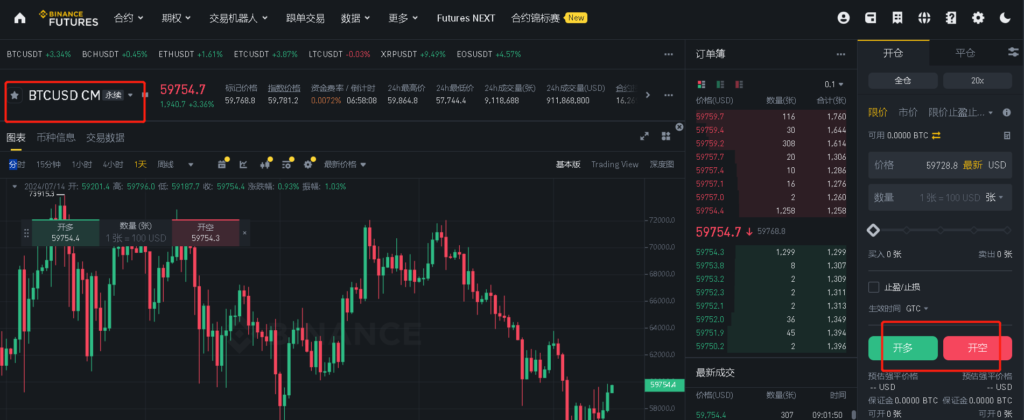This screenshot has height=420, width=1024.
Task: Favorite BTCUSD CM with the star icon
Action: [14, 95]
